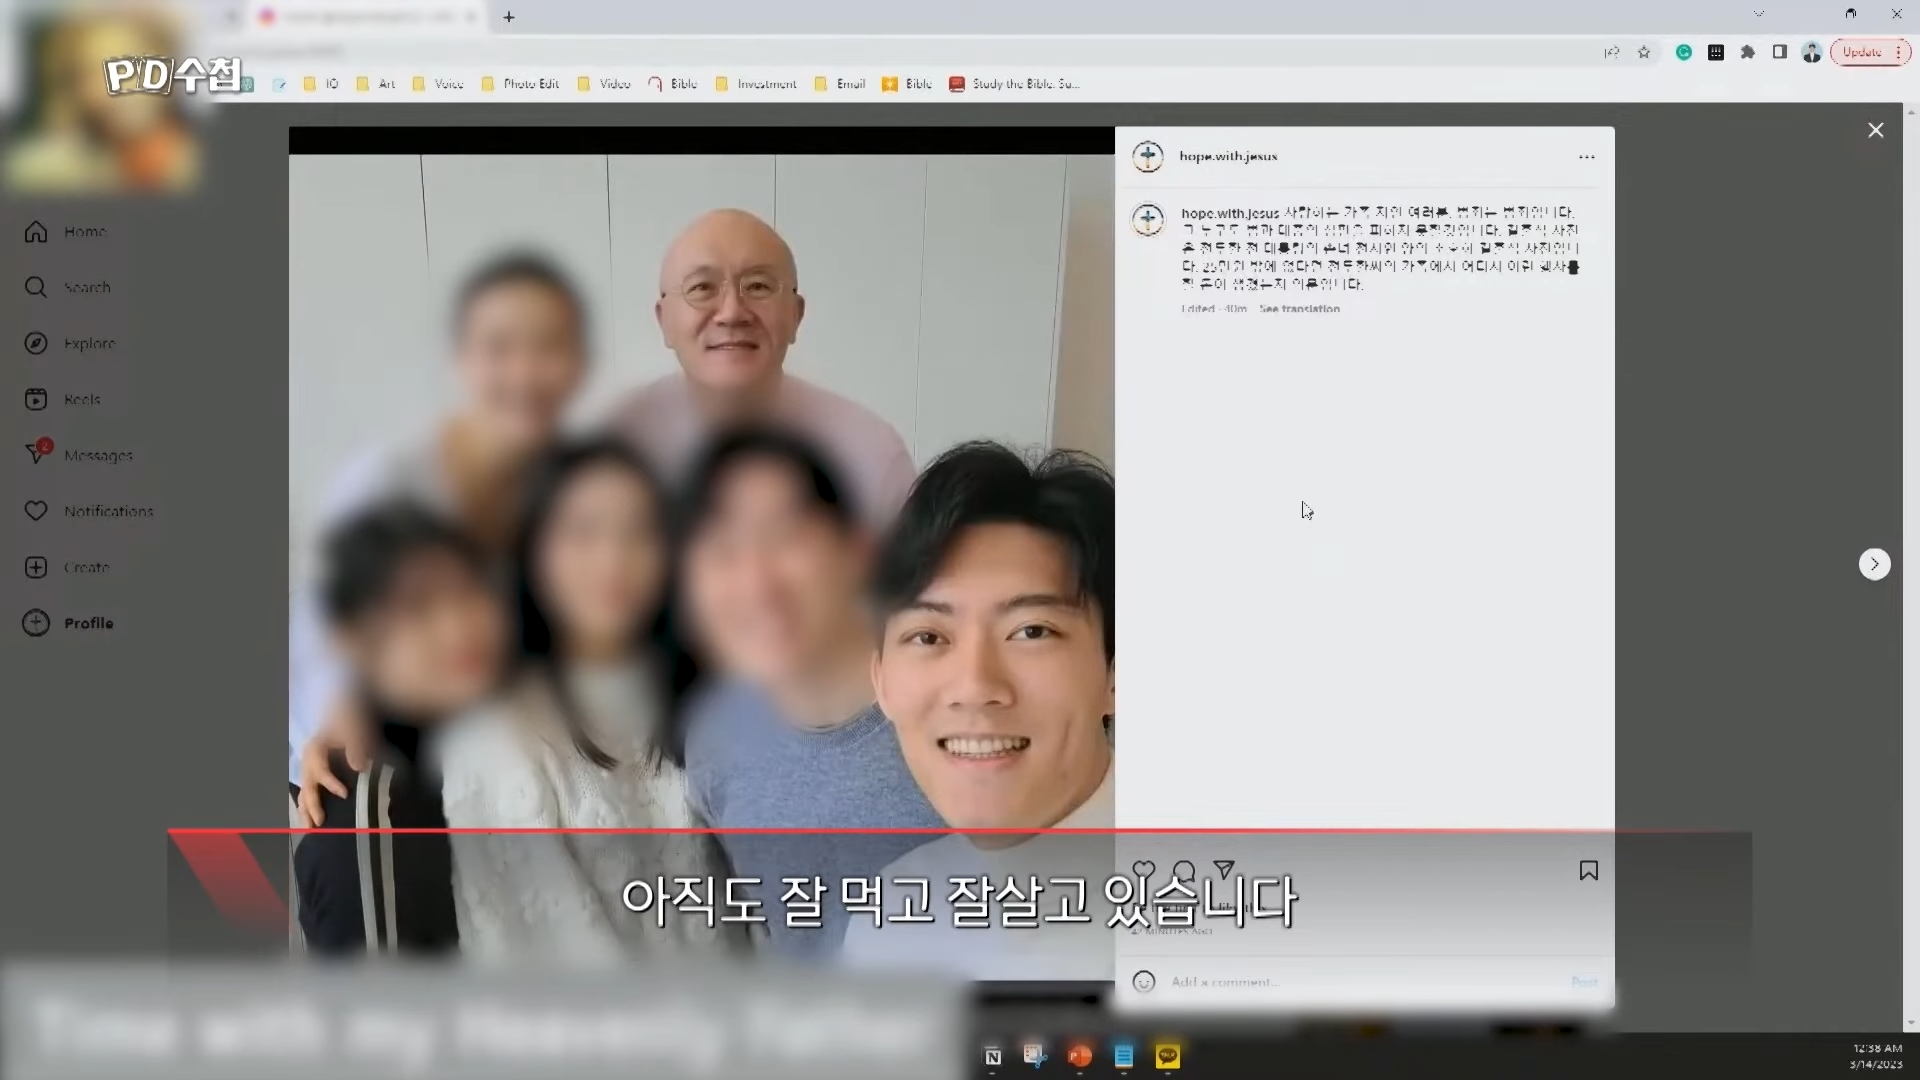
Task: Open Notion from the taskbar
Action: (x=993, y=1057)
